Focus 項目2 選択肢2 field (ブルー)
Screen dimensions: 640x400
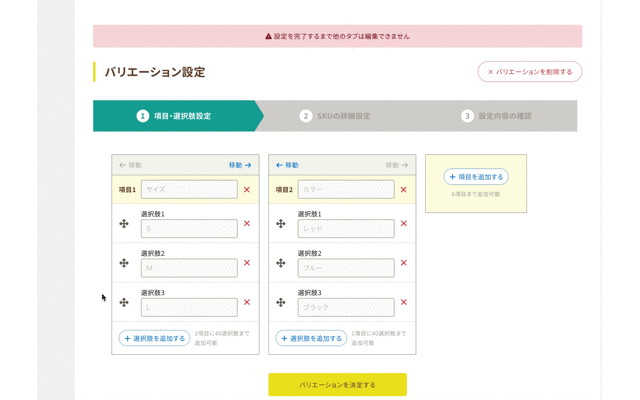[346, 268]
